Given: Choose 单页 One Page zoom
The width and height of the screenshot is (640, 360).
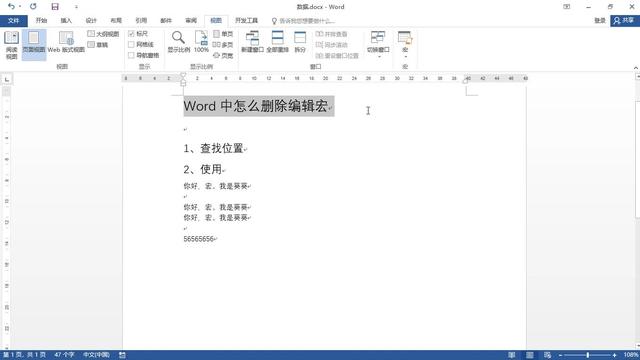Looking at the screenshot, I should 223,34.
